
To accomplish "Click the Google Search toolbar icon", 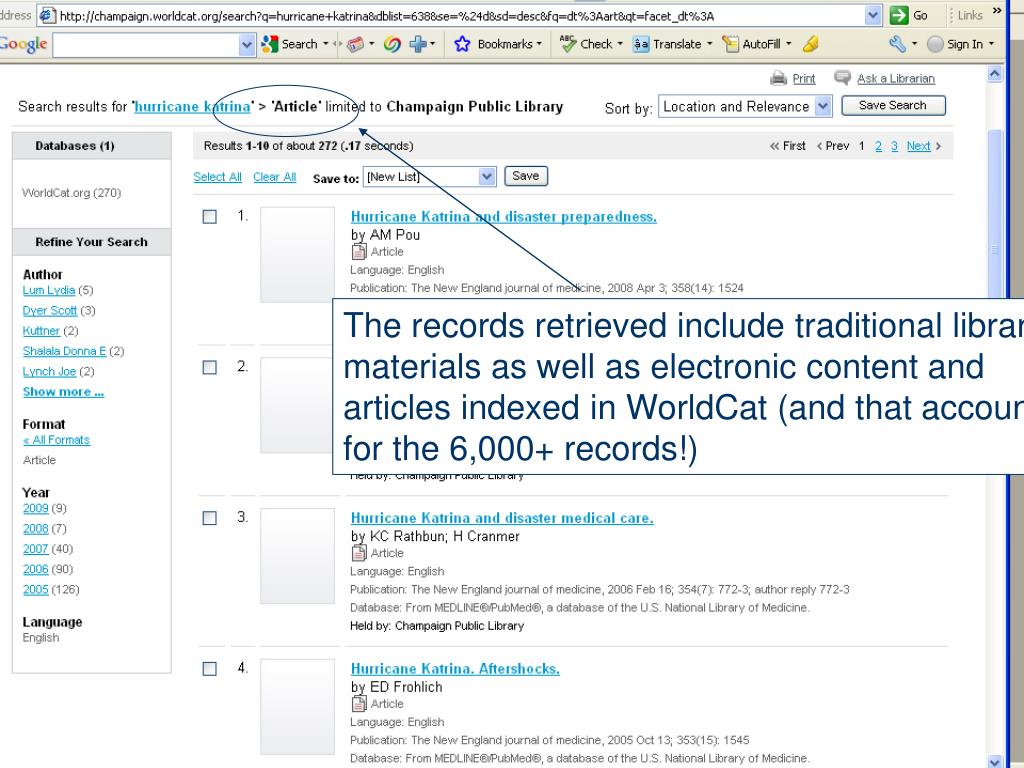I will point(270,44).
